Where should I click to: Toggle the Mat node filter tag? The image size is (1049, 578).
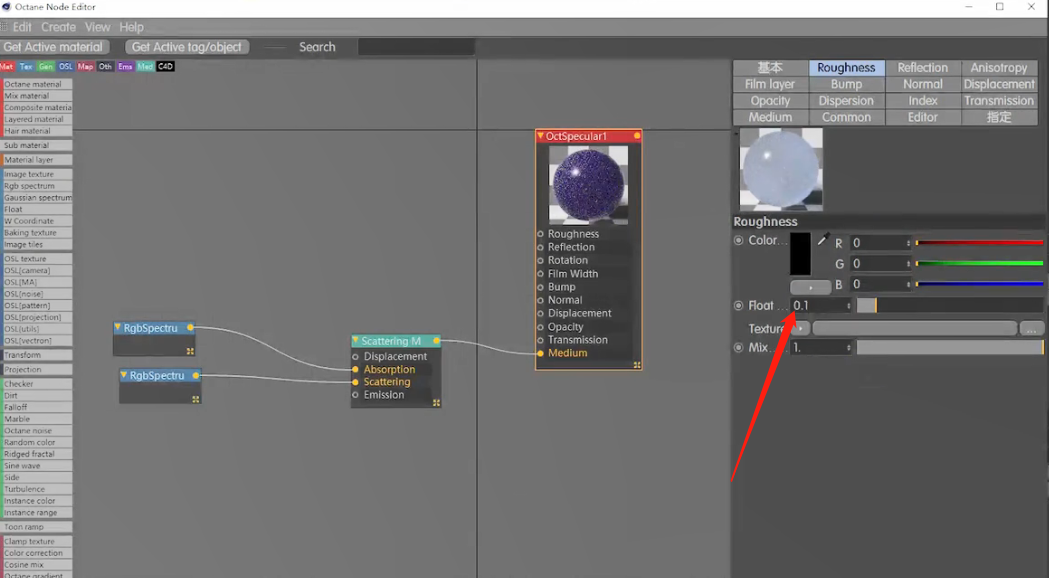click(7, 66)
